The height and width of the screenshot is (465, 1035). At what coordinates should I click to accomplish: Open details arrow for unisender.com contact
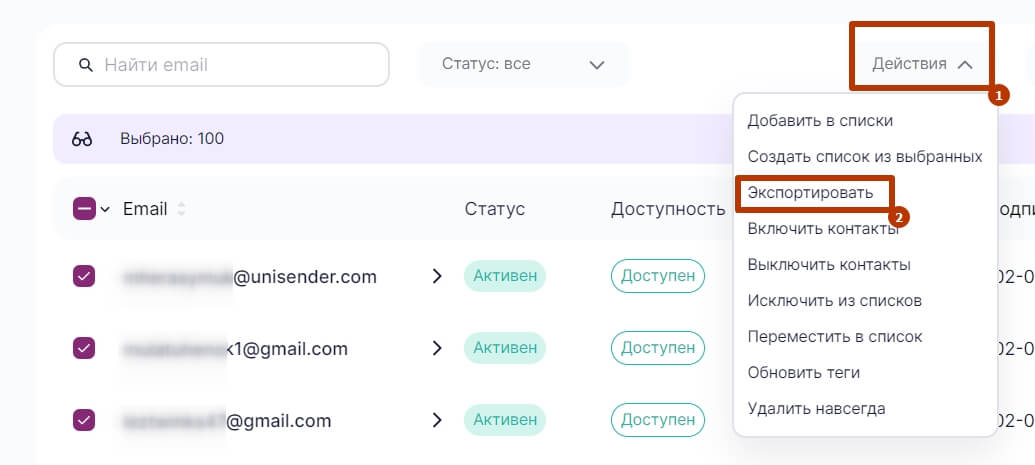pos(437,276)
